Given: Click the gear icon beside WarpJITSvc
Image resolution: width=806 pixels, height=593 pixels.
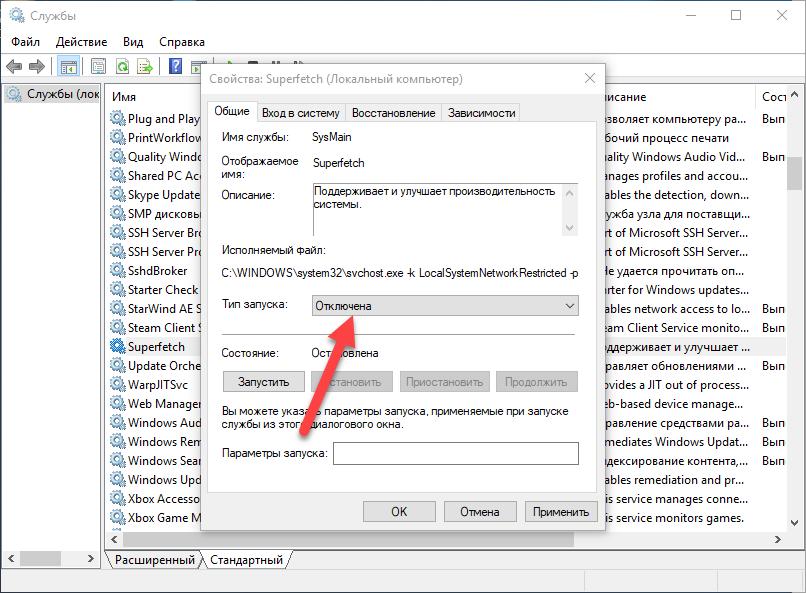Looking at the screenshot, I should pos(118,385).
